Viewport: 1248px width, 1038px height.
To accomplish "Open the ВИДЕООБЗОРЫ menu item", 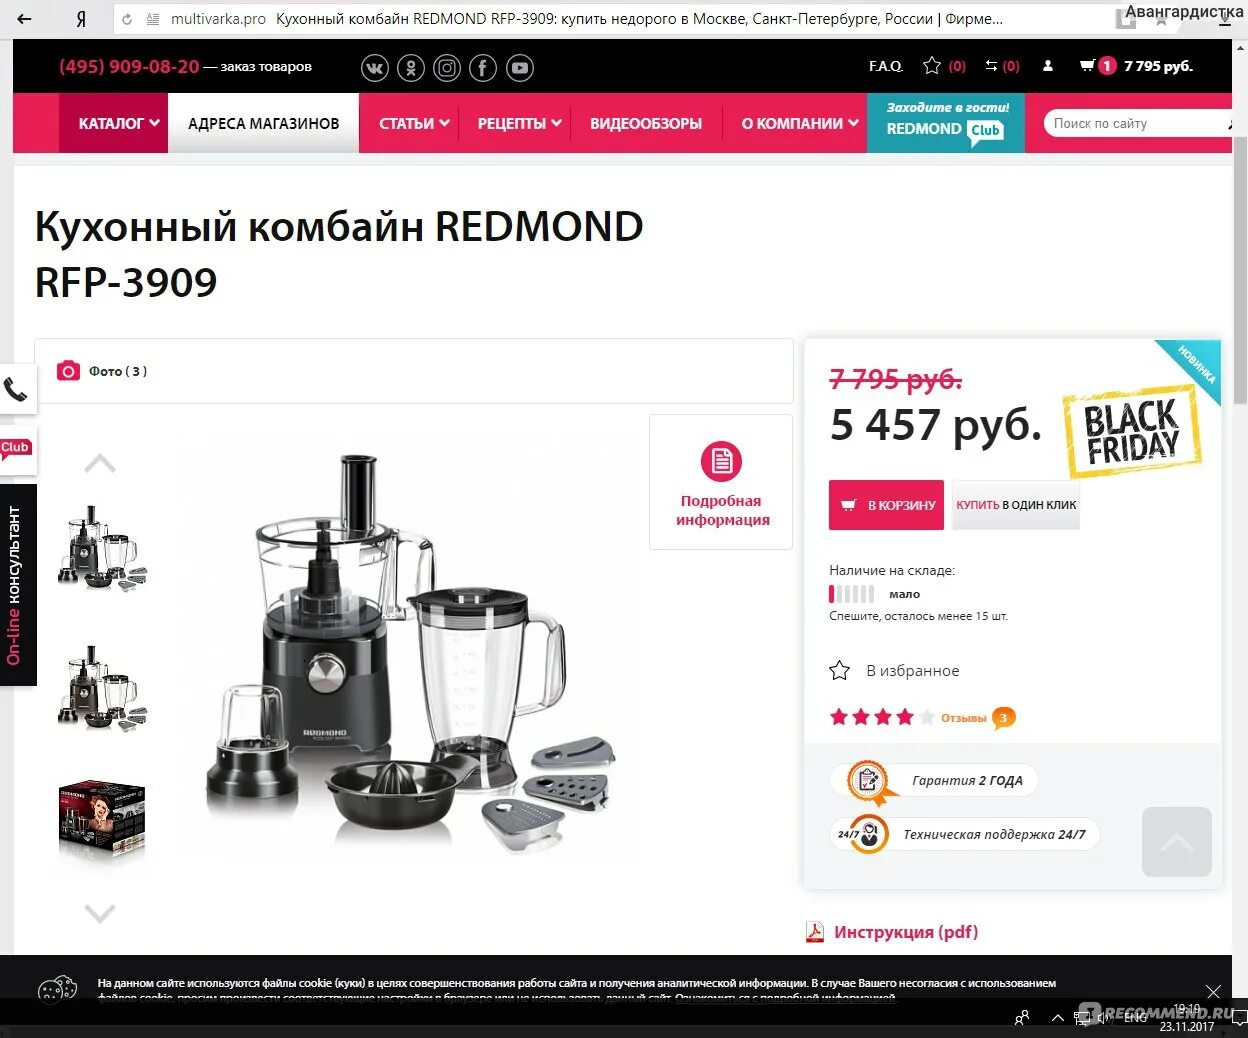I will 646,123.
